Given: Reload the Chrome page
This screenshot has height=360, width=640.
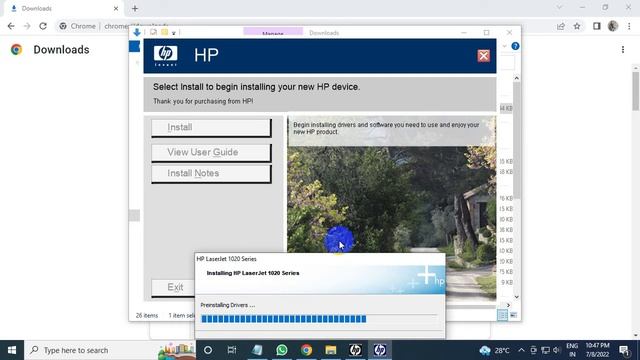Looking at the screenshot, I should click(x=43, y=26).
